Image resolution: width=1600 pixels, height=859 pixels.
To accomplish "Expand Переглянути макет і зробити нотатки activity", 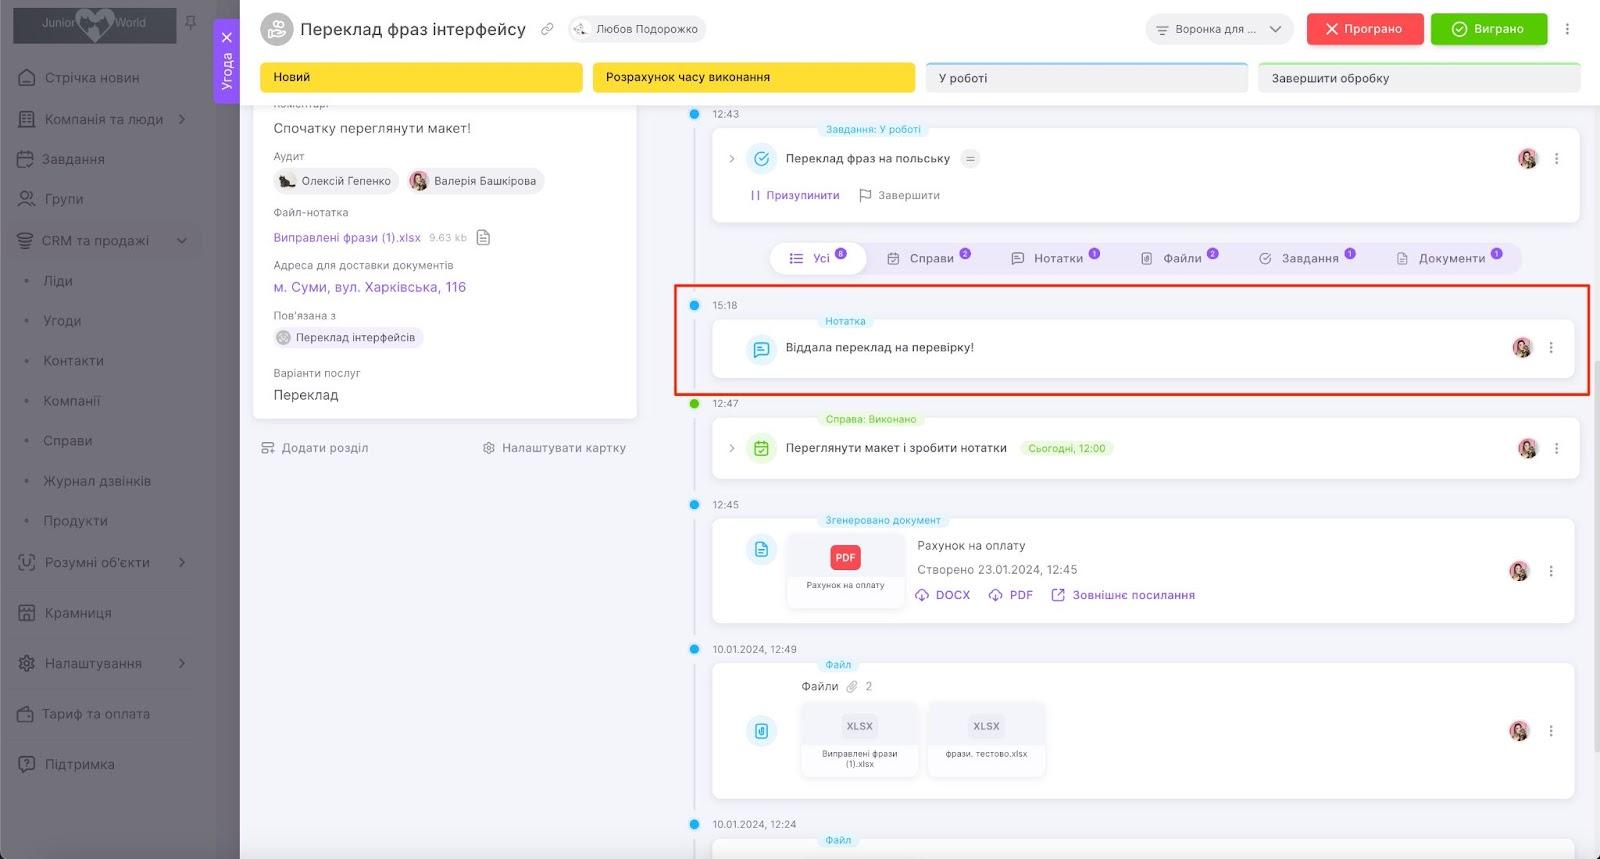I will click(731, 449).
